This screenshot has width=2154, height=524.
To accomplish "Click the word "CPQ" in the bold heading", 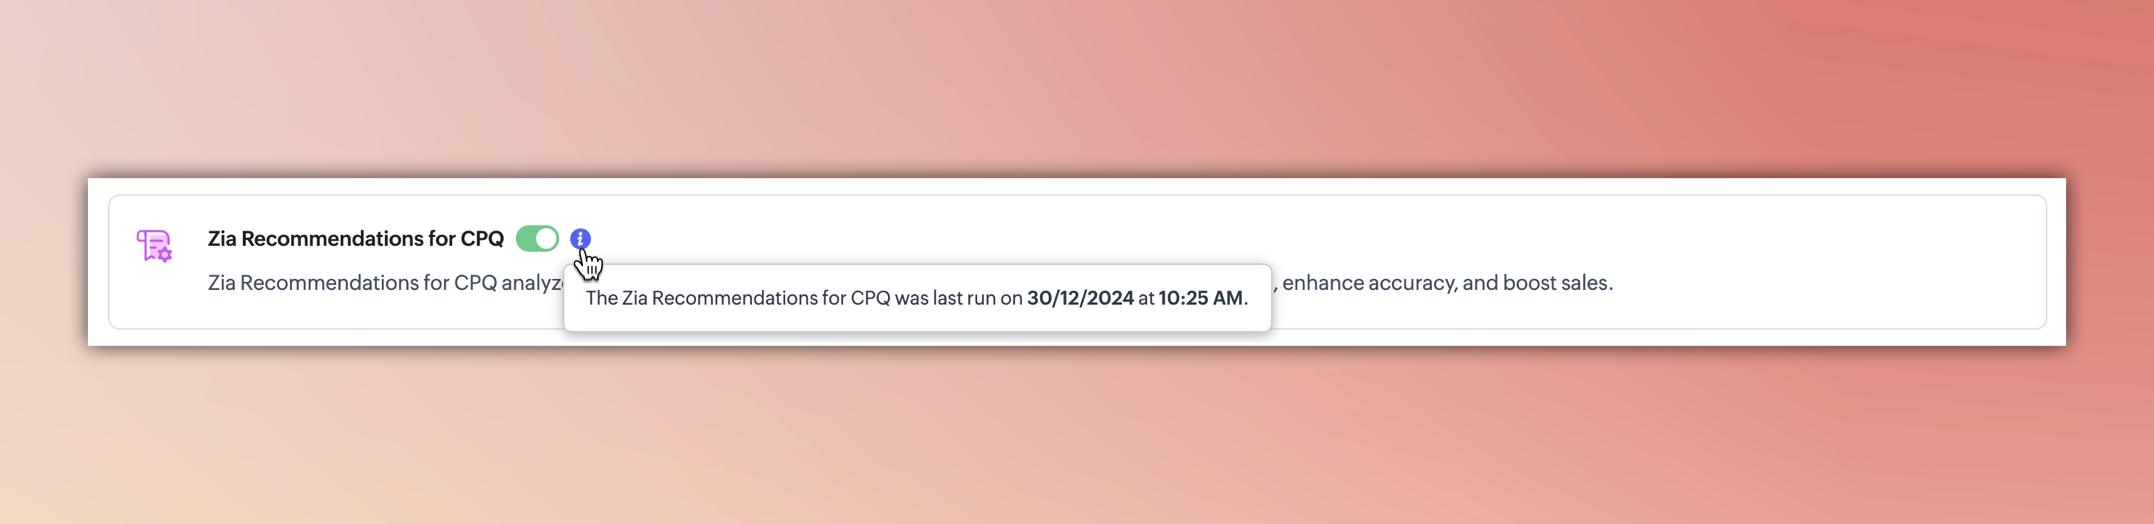I will tap(482, 239).
